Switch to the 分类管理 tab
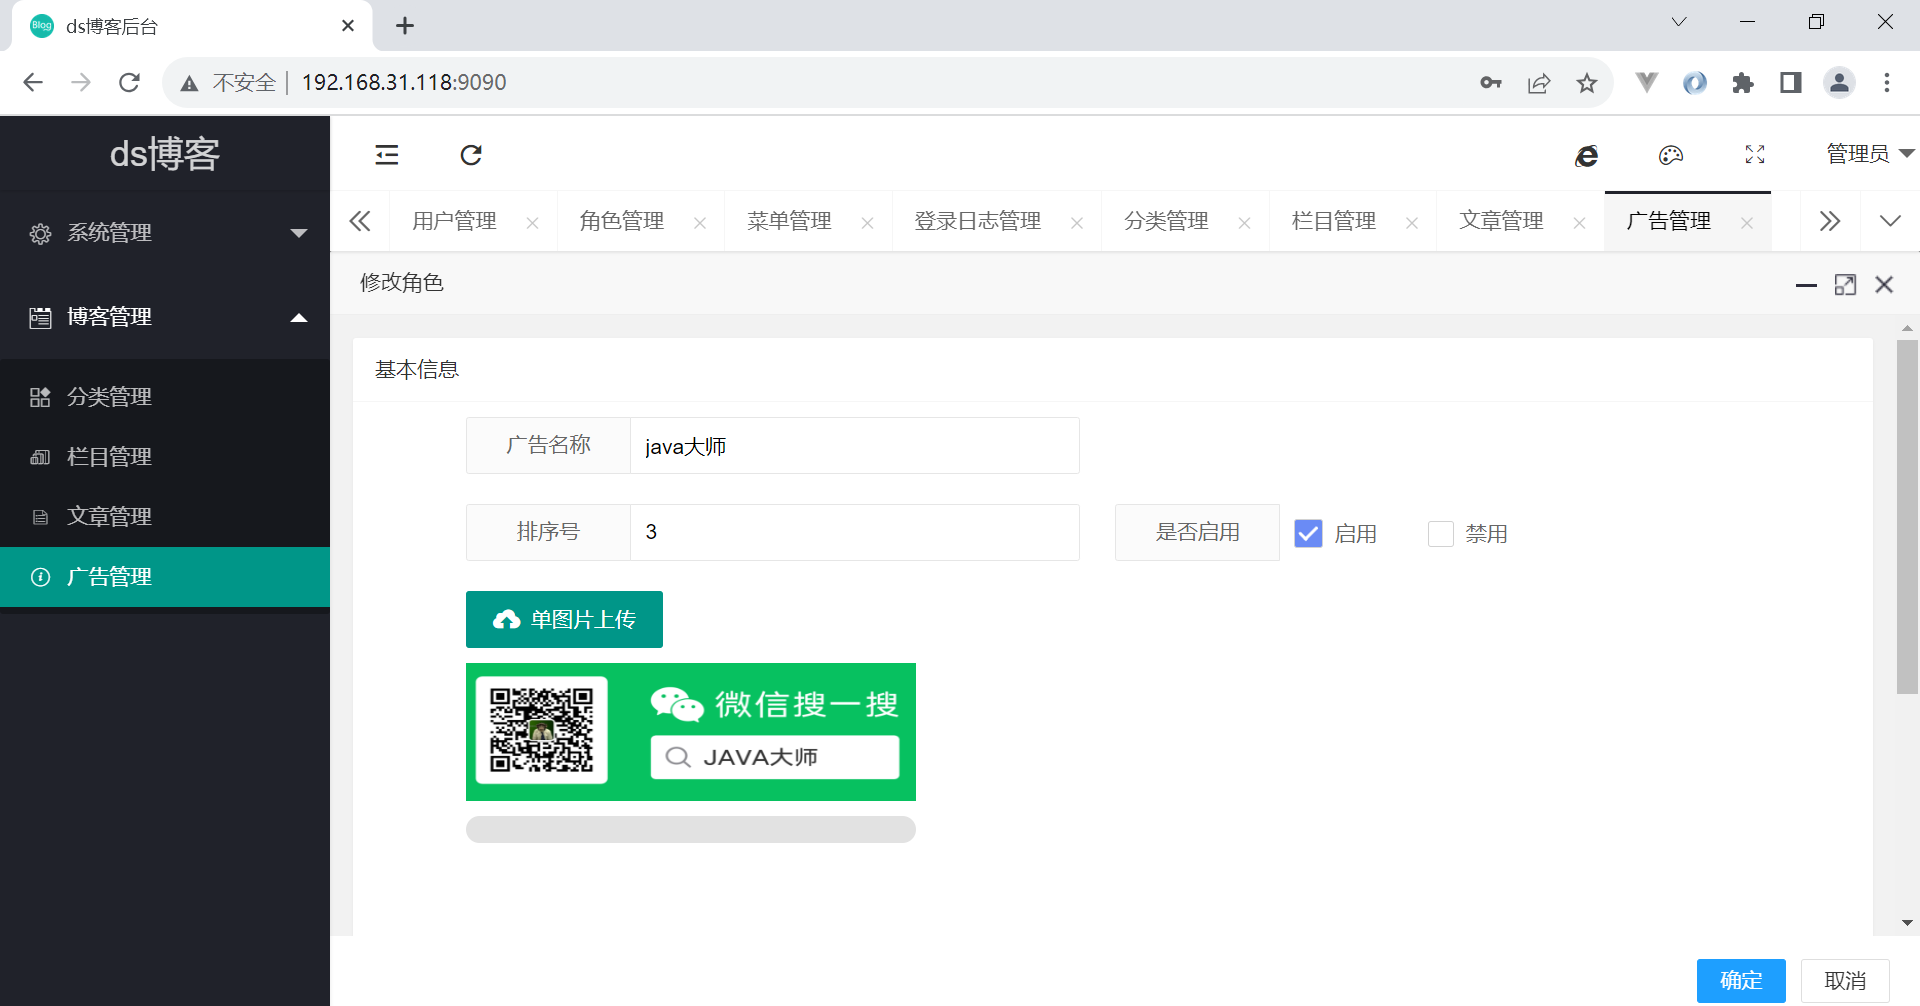1920x1006 pixels. coord(1166,221)
